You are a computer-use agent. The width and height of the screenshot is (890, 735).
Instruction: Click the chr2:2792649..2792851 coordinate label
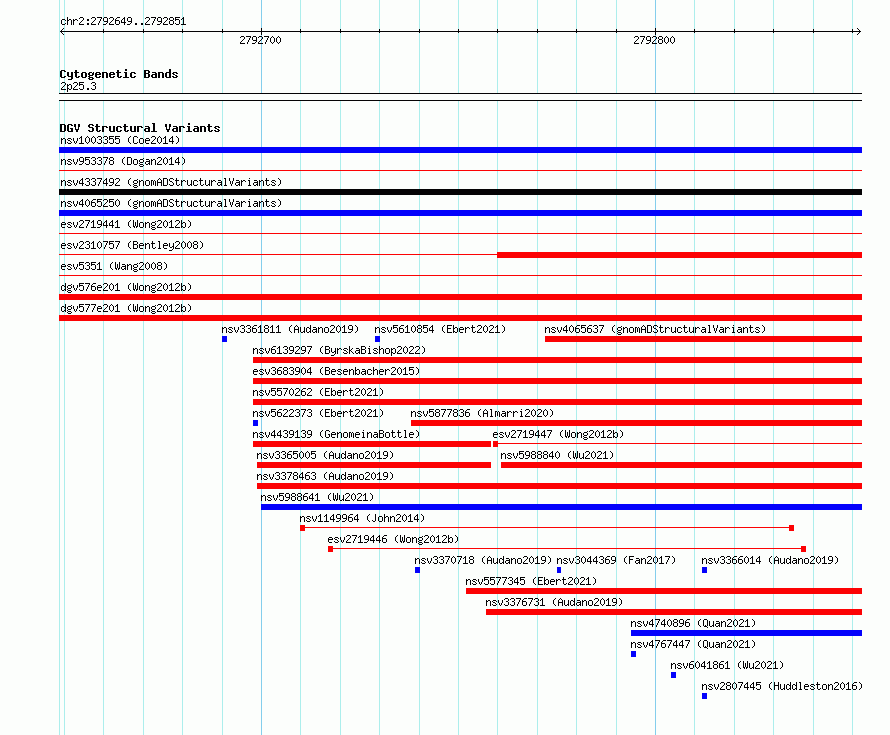[123, 21]
